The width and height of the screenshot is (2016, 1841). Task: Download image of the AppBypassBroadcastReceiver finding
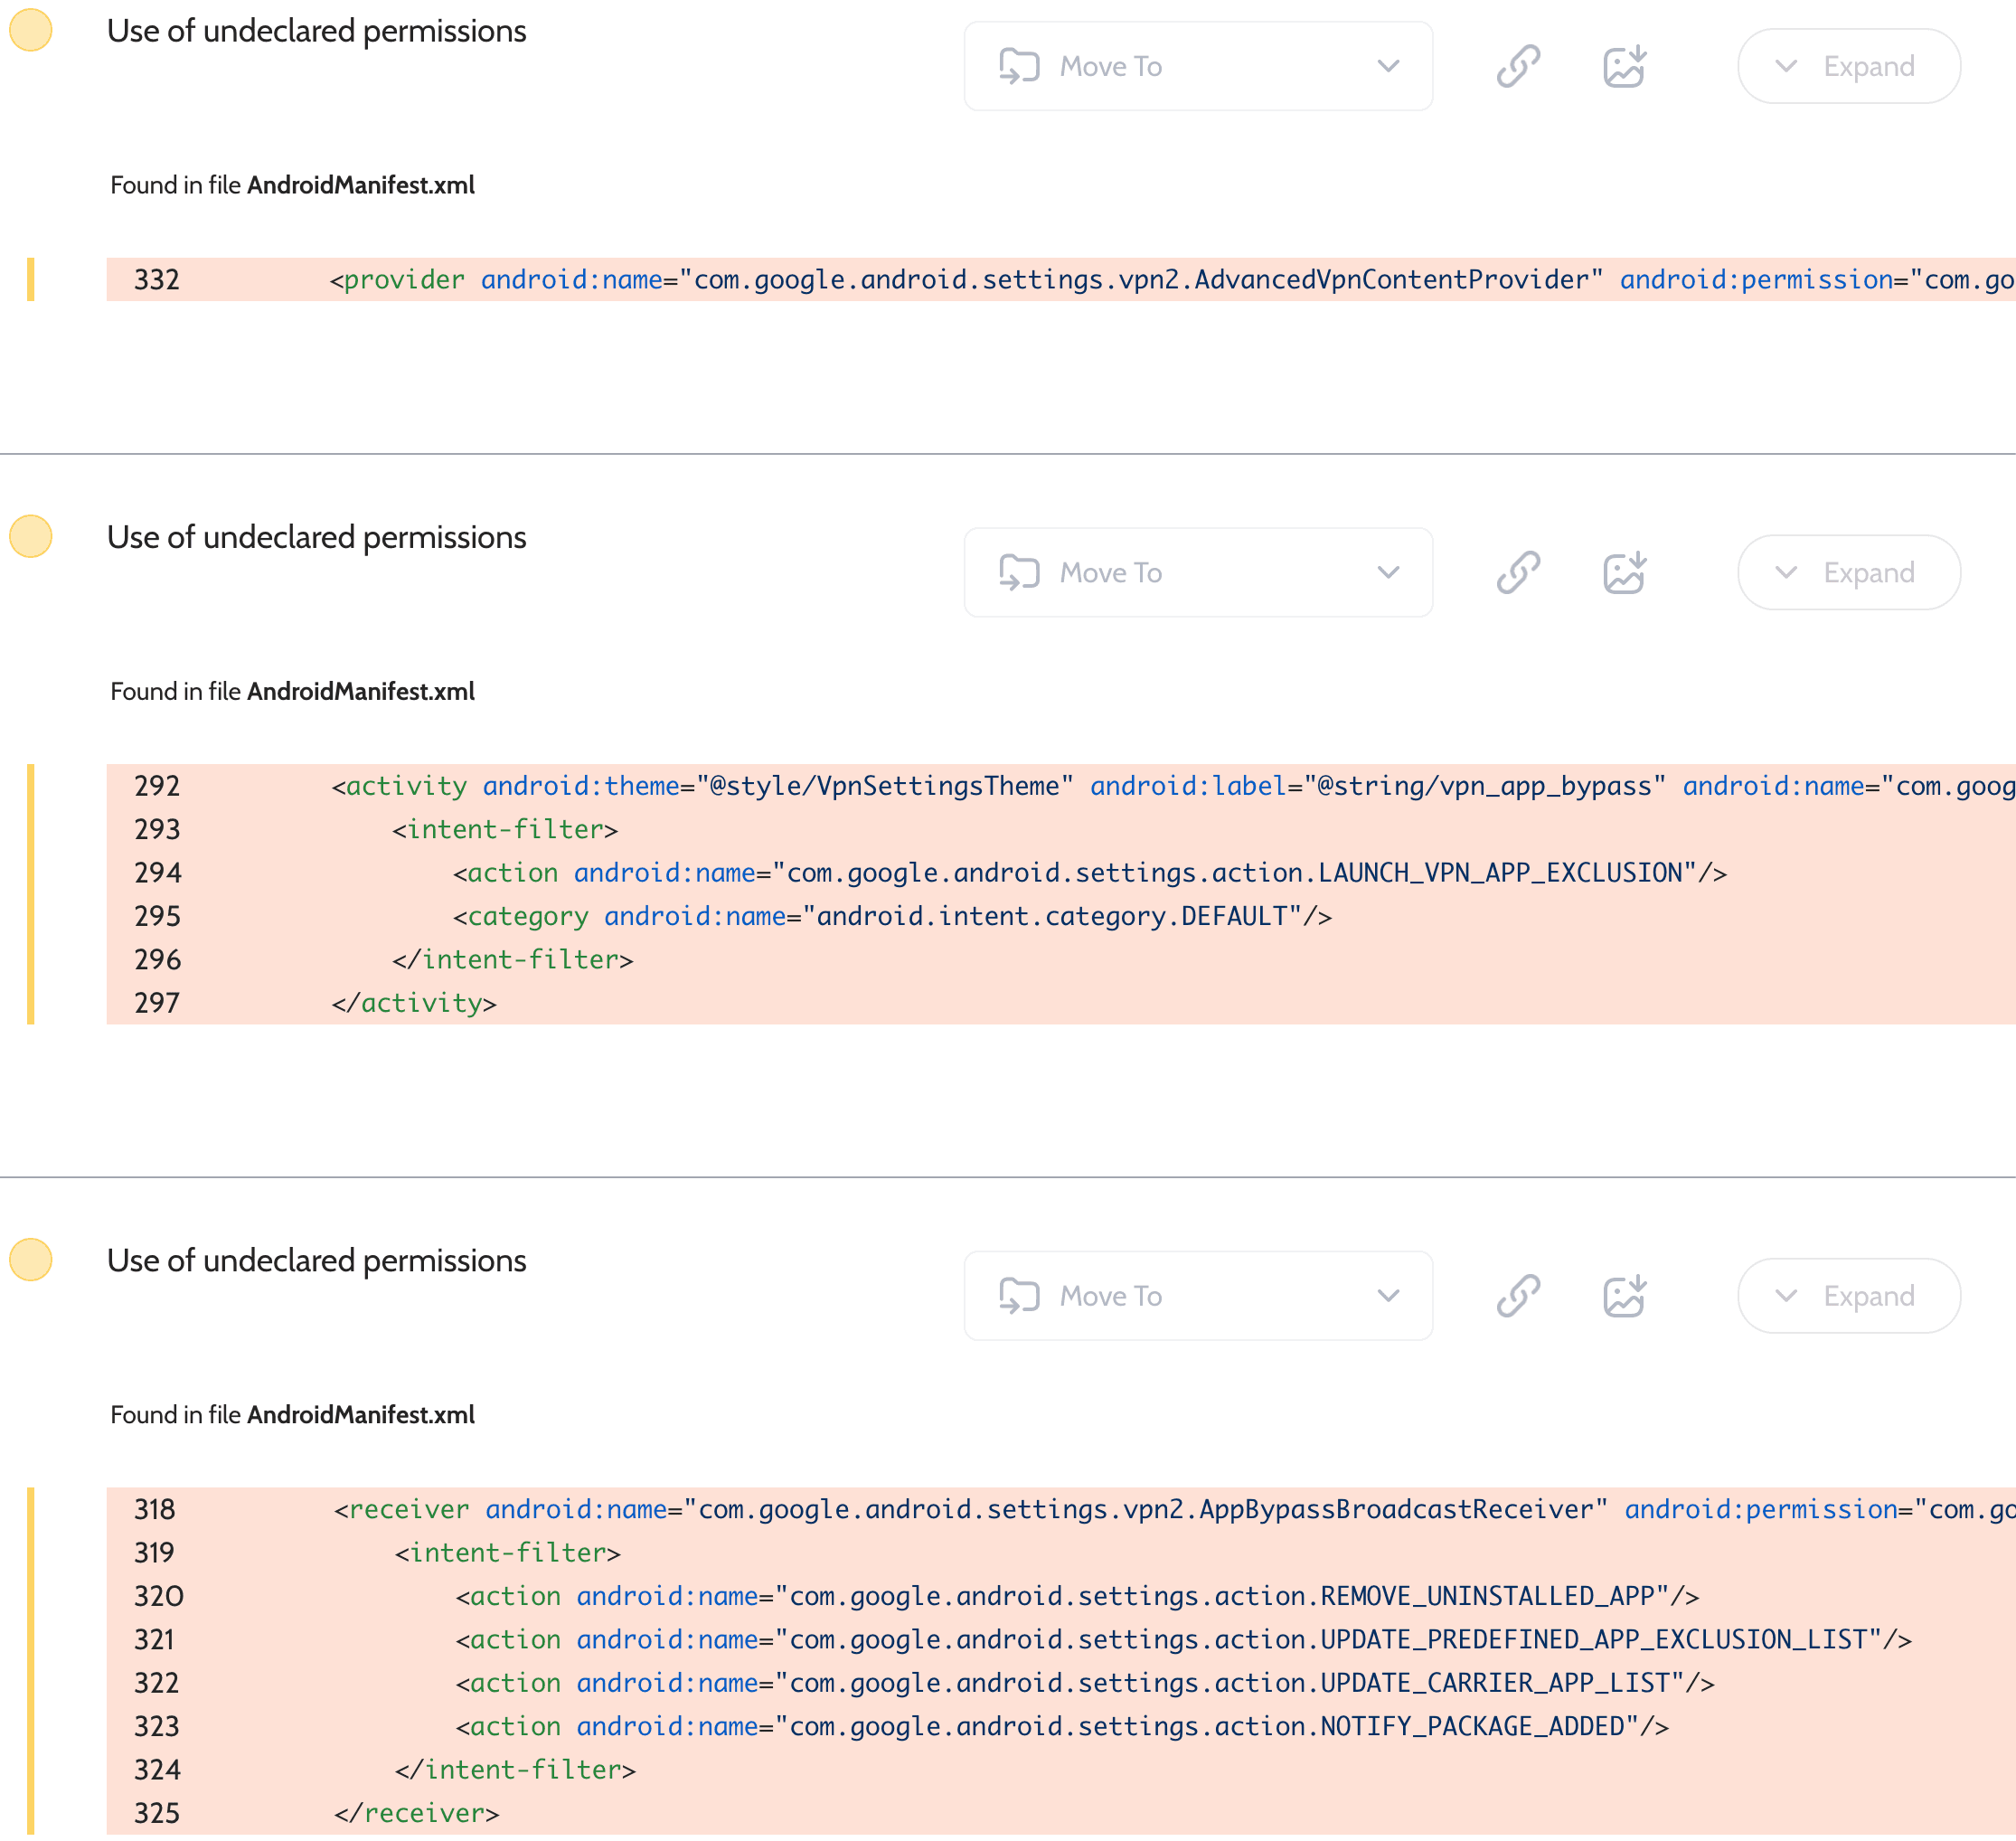tap(1624, 1295)
